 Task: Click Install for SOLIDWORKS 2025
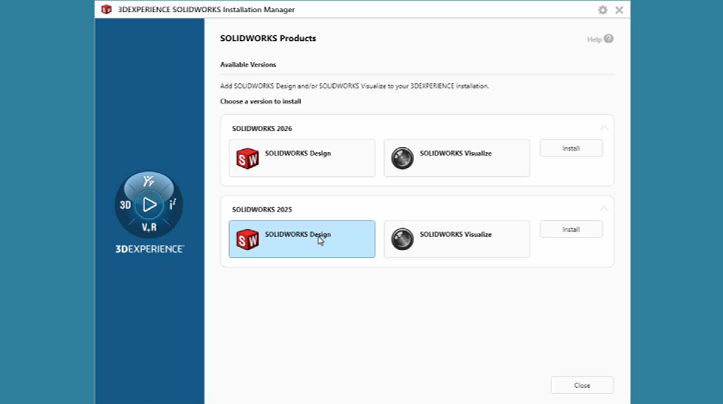tap(571, 229)
